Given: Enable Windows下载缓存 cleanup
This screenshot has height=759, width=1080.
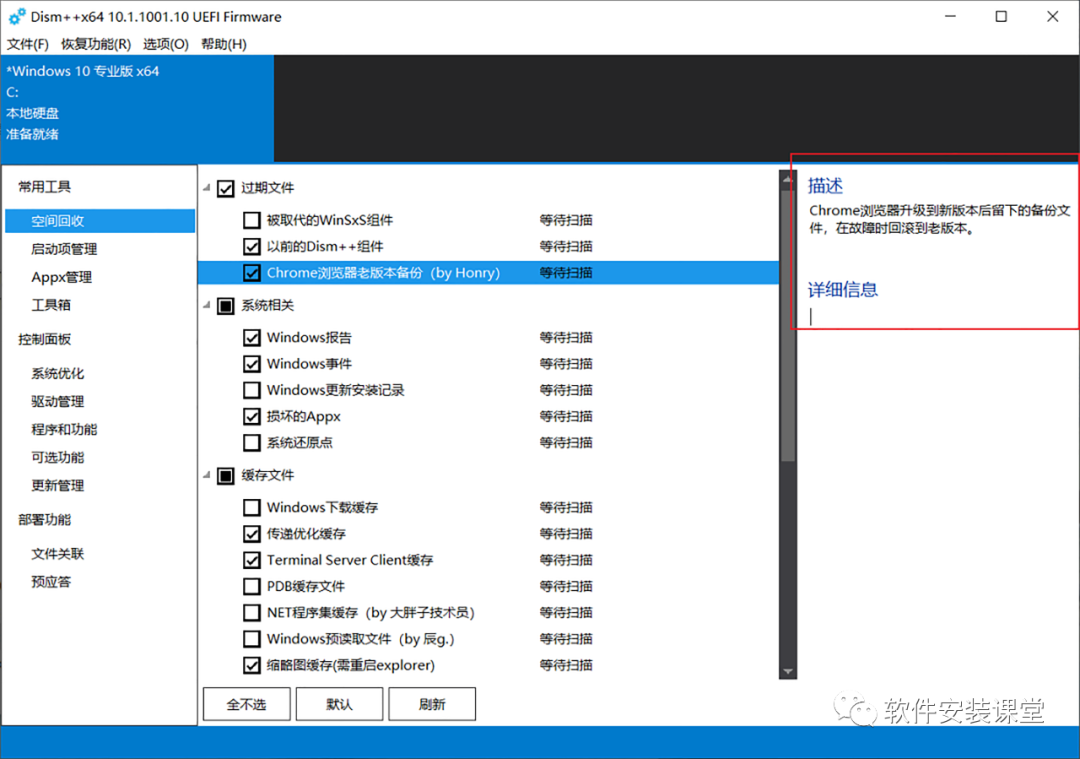Looking at the screenshot, I should [x=251, y=507].
